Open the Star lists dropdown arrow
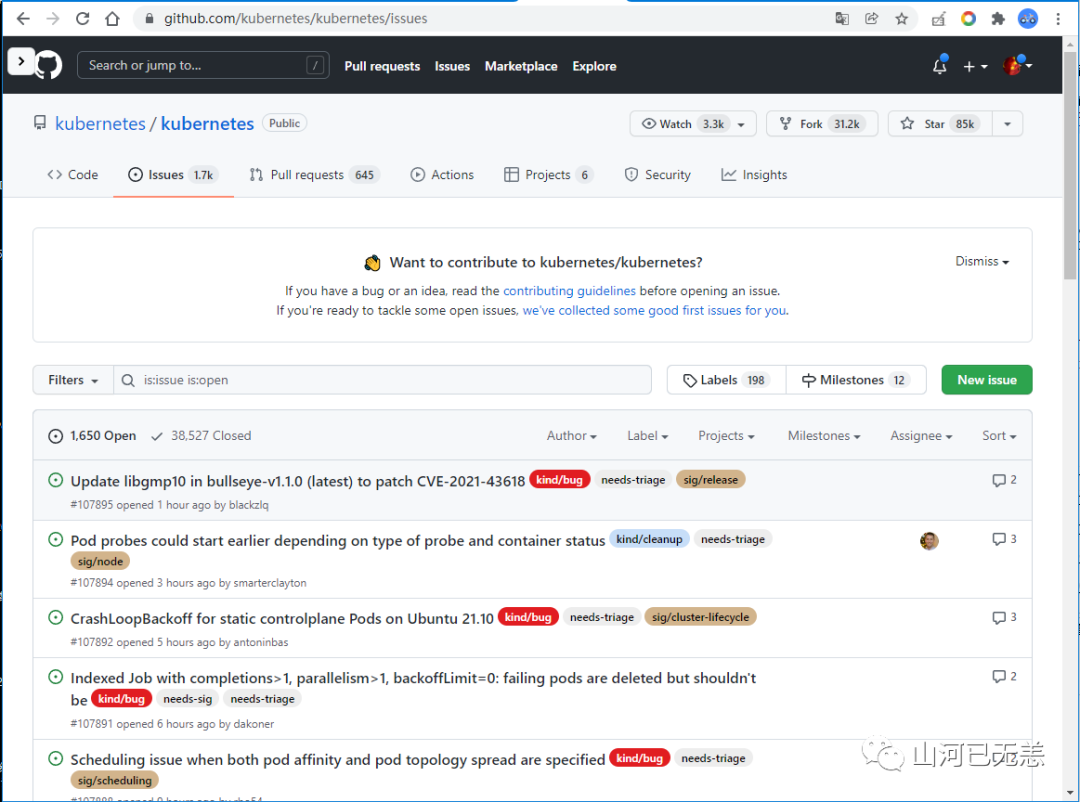1080x802 pixels. 1008,124
